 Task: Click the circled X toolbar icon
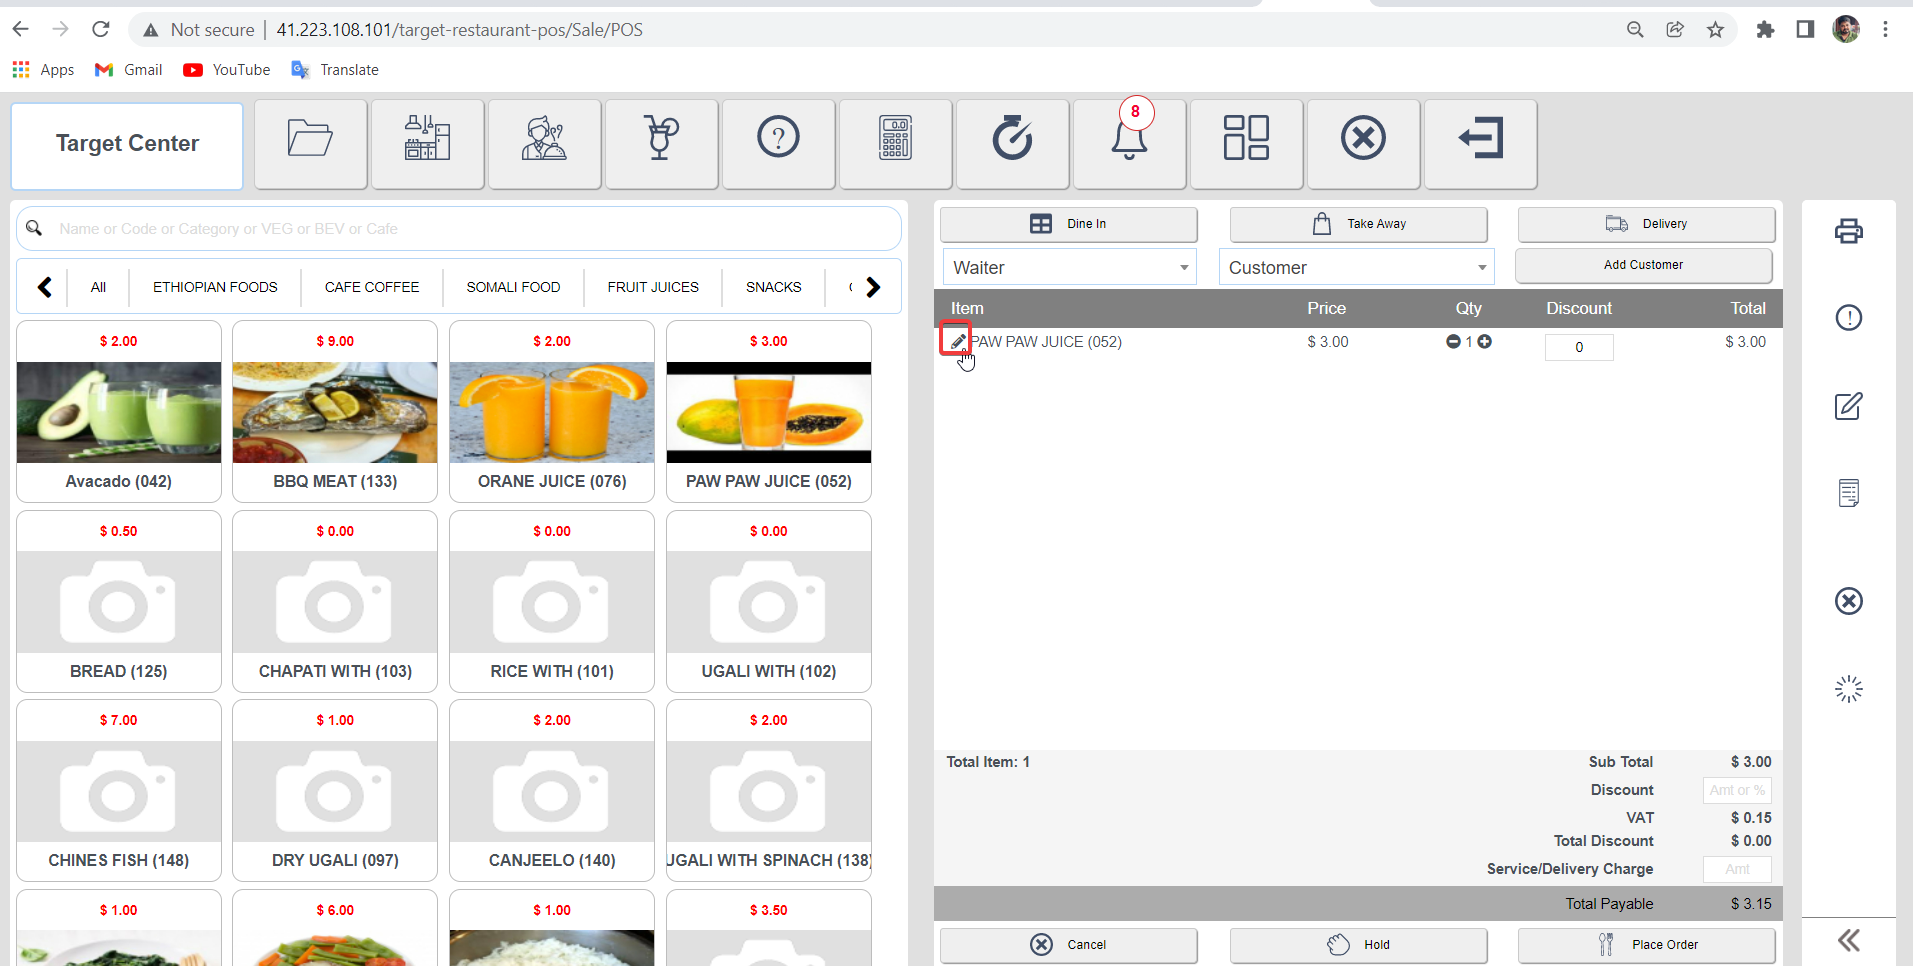pos(1363,144)
